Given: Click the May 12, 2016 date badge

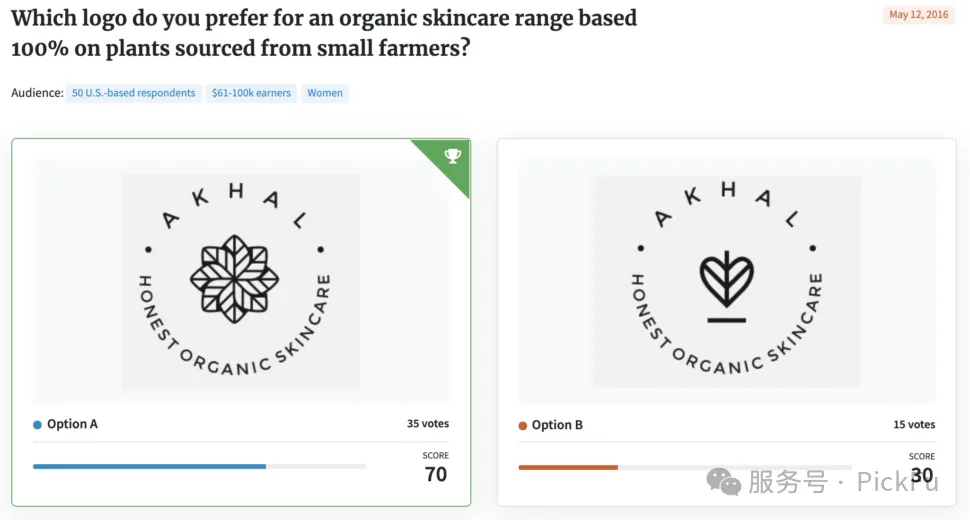Looking at the screenshot, I should (919, 14).
